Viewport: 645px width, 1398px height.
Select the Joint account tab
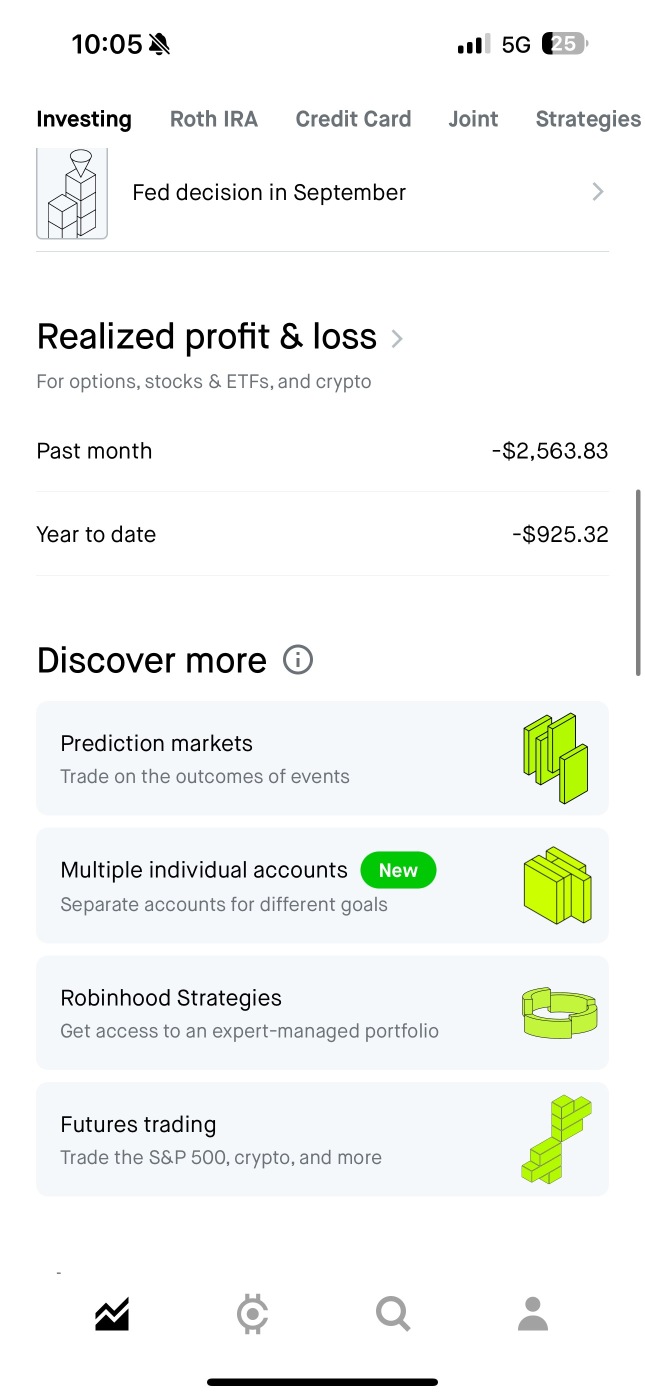click(x=473, y=119)
